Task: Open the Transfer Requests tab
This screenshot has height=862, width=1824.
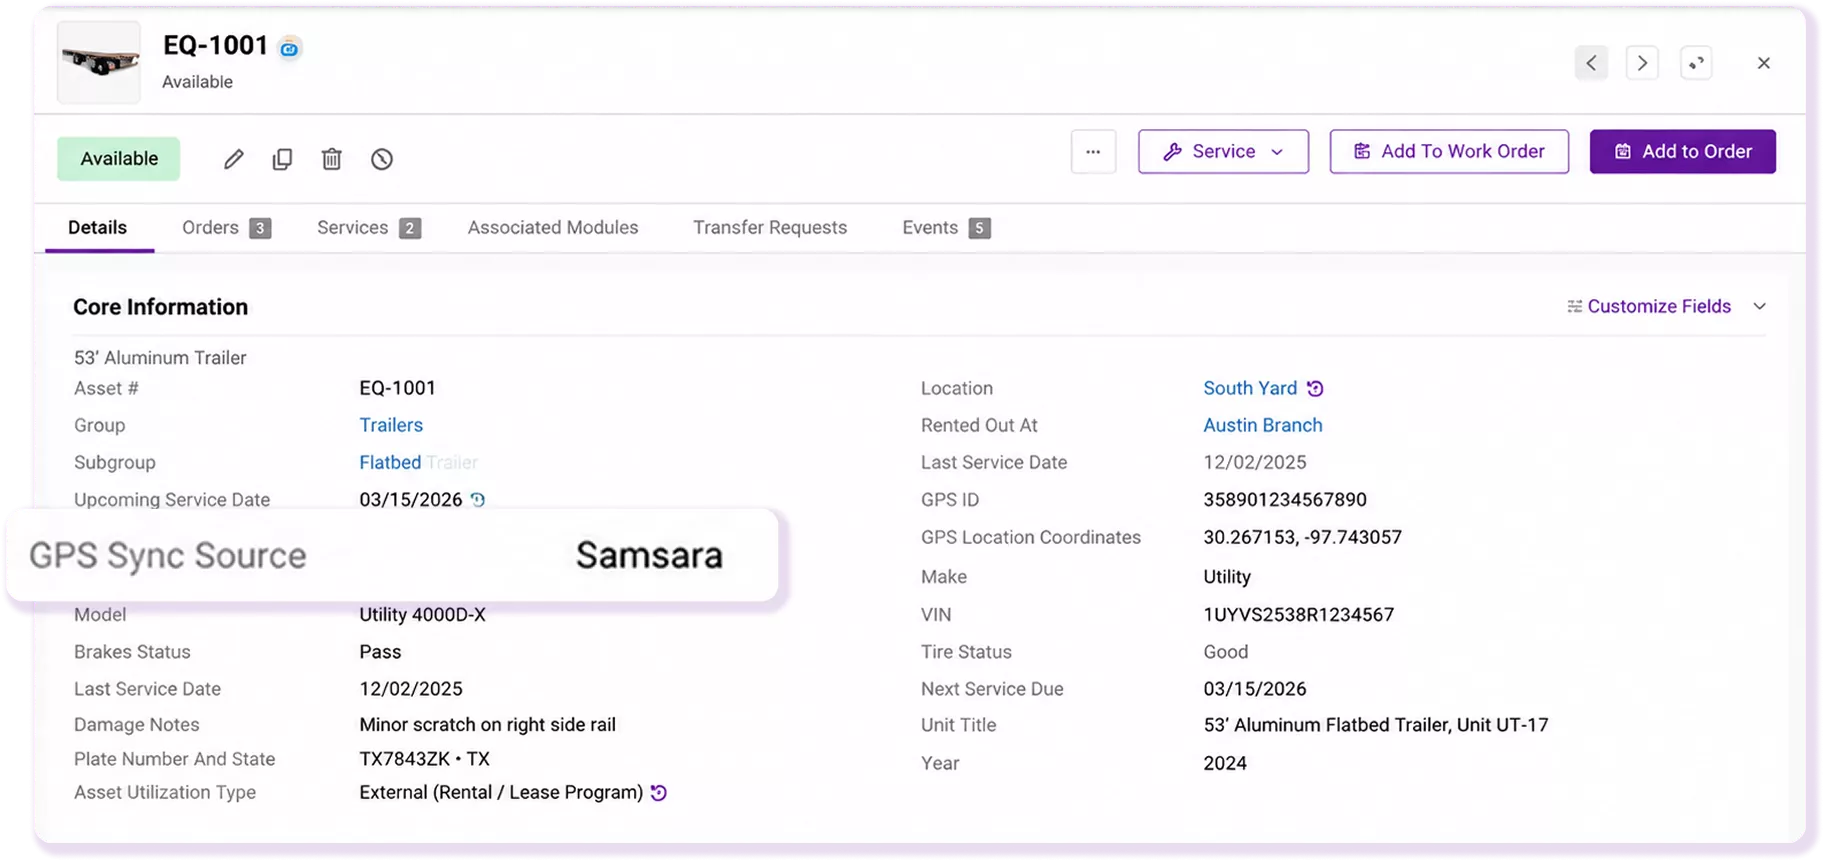Action: (770, 228)
